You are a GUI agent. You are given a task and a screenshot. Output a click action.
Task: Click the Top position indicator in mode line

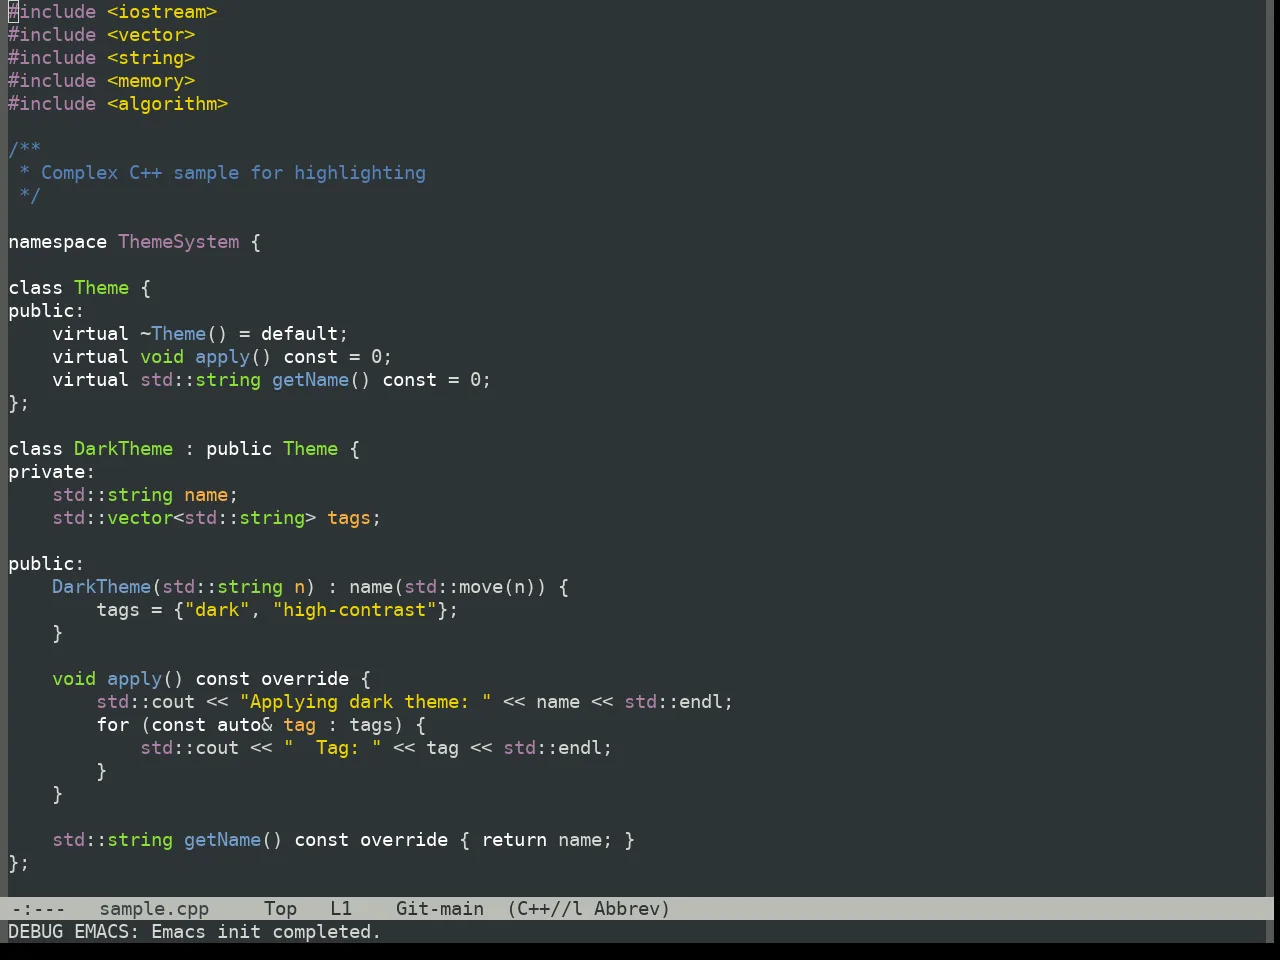pos(280,909)
